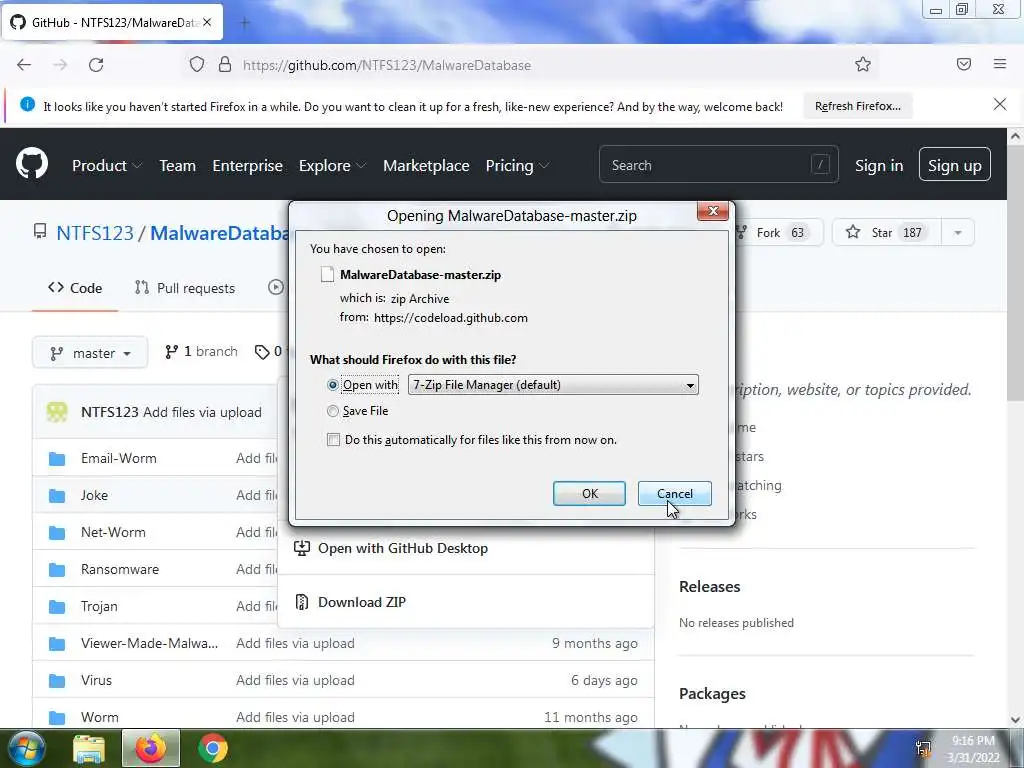This screenshot has height=768, width=1024.
Task: Dismiss the Refresh Firefox notification bar
Action: point(1000,104)
